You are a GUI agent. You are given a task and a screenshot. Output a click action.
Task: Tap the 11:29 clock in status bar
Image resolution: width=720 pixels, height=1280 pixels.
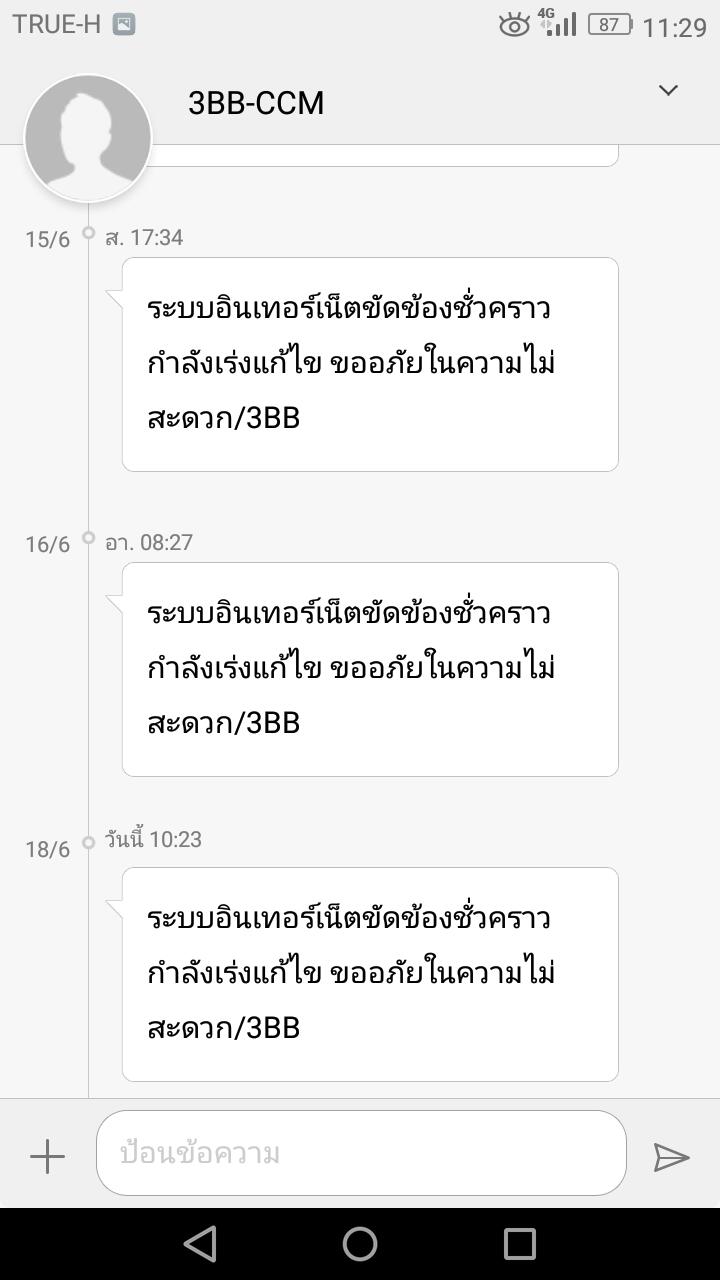[675, 27]
